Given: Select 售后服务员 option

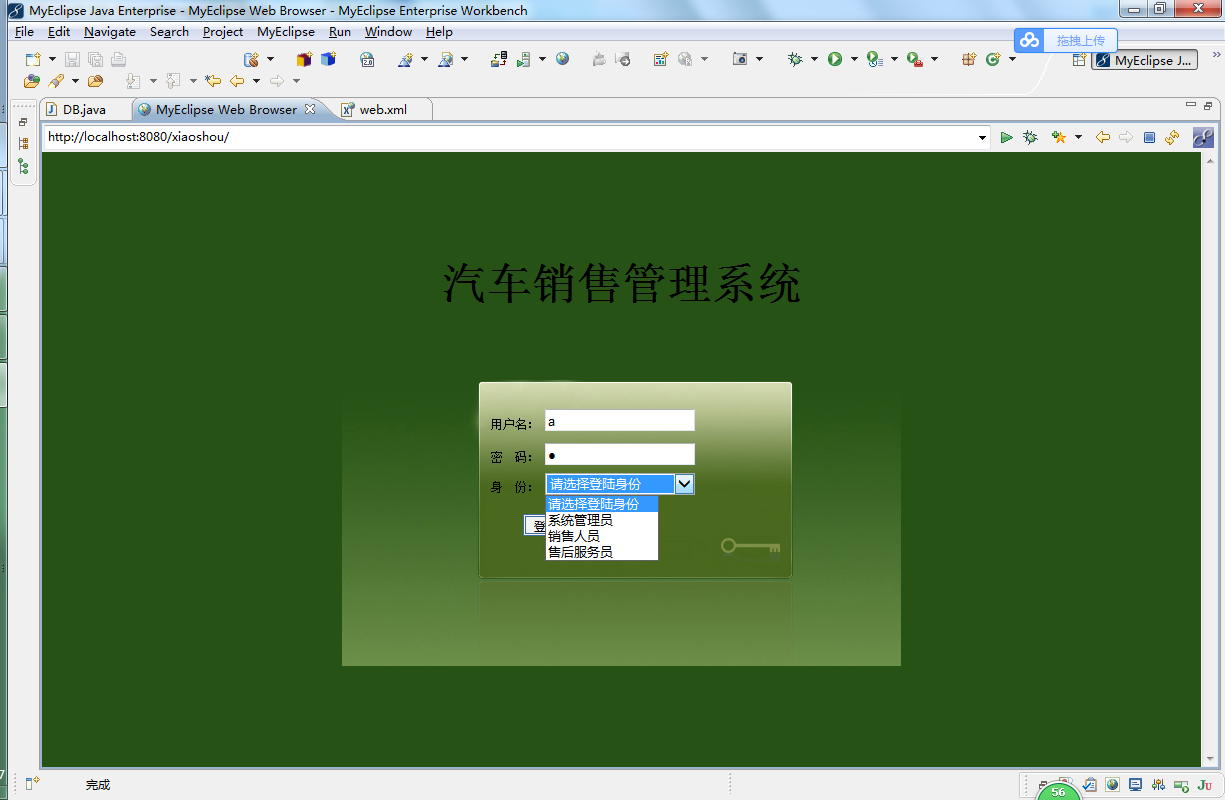Looking at the screenshot, I should 601,552.
